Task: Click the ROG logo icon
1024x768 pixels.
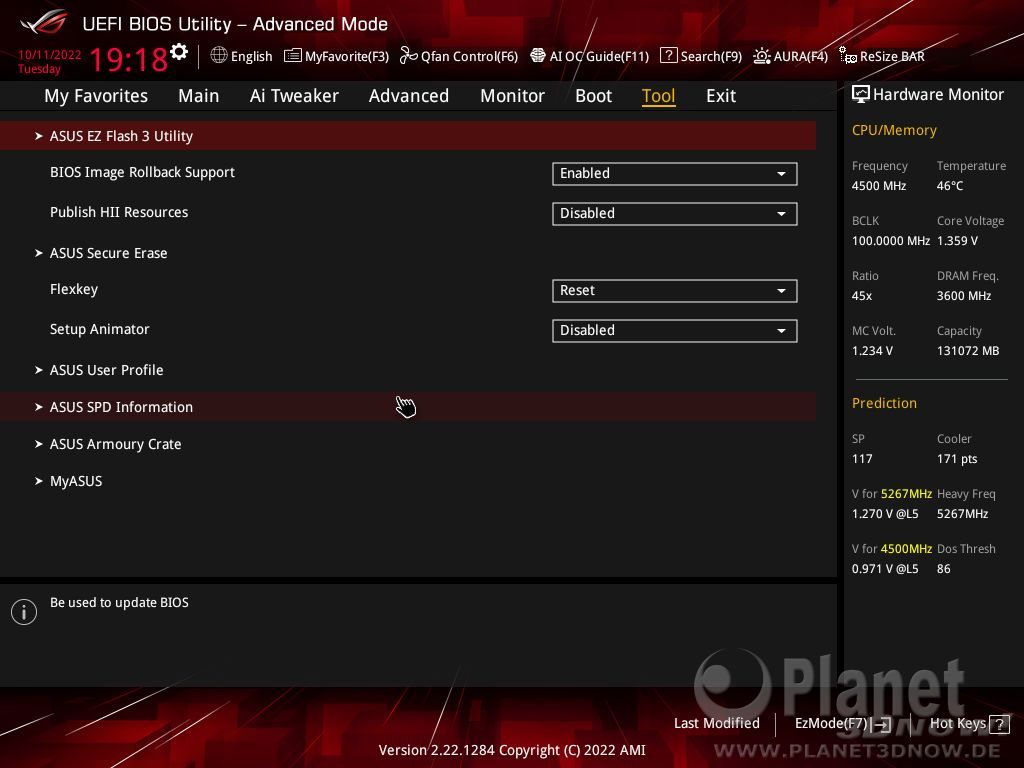Action: click(44, 22)
